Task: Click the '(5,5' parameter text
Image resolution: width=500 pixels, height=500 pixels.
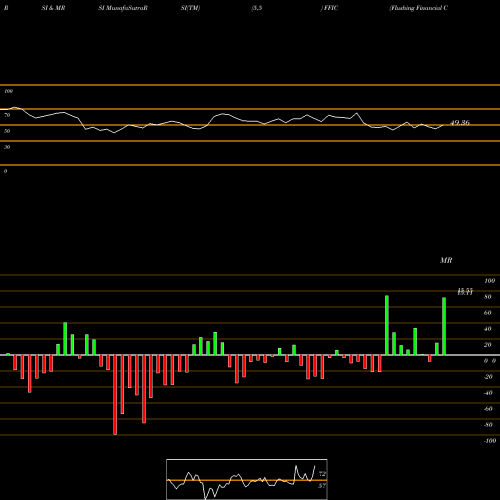Action: (257, 8)
